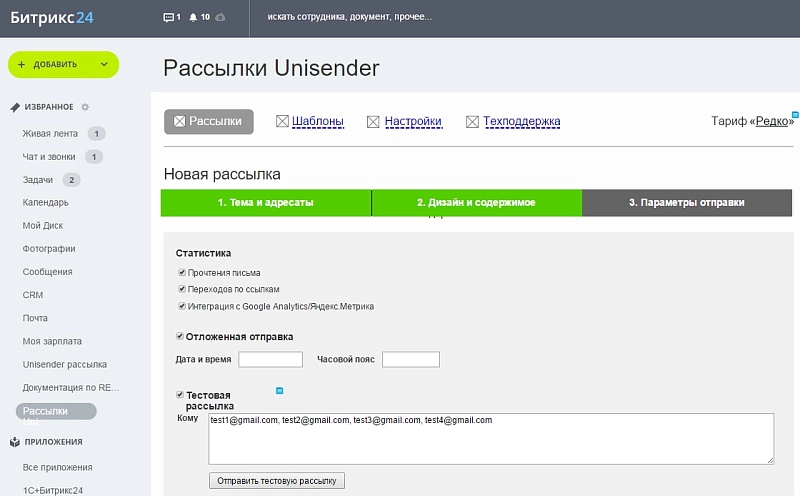Go to step 2 Дизайн и содержимое
This screenshot has width=800, height=496.
point(476,203)
